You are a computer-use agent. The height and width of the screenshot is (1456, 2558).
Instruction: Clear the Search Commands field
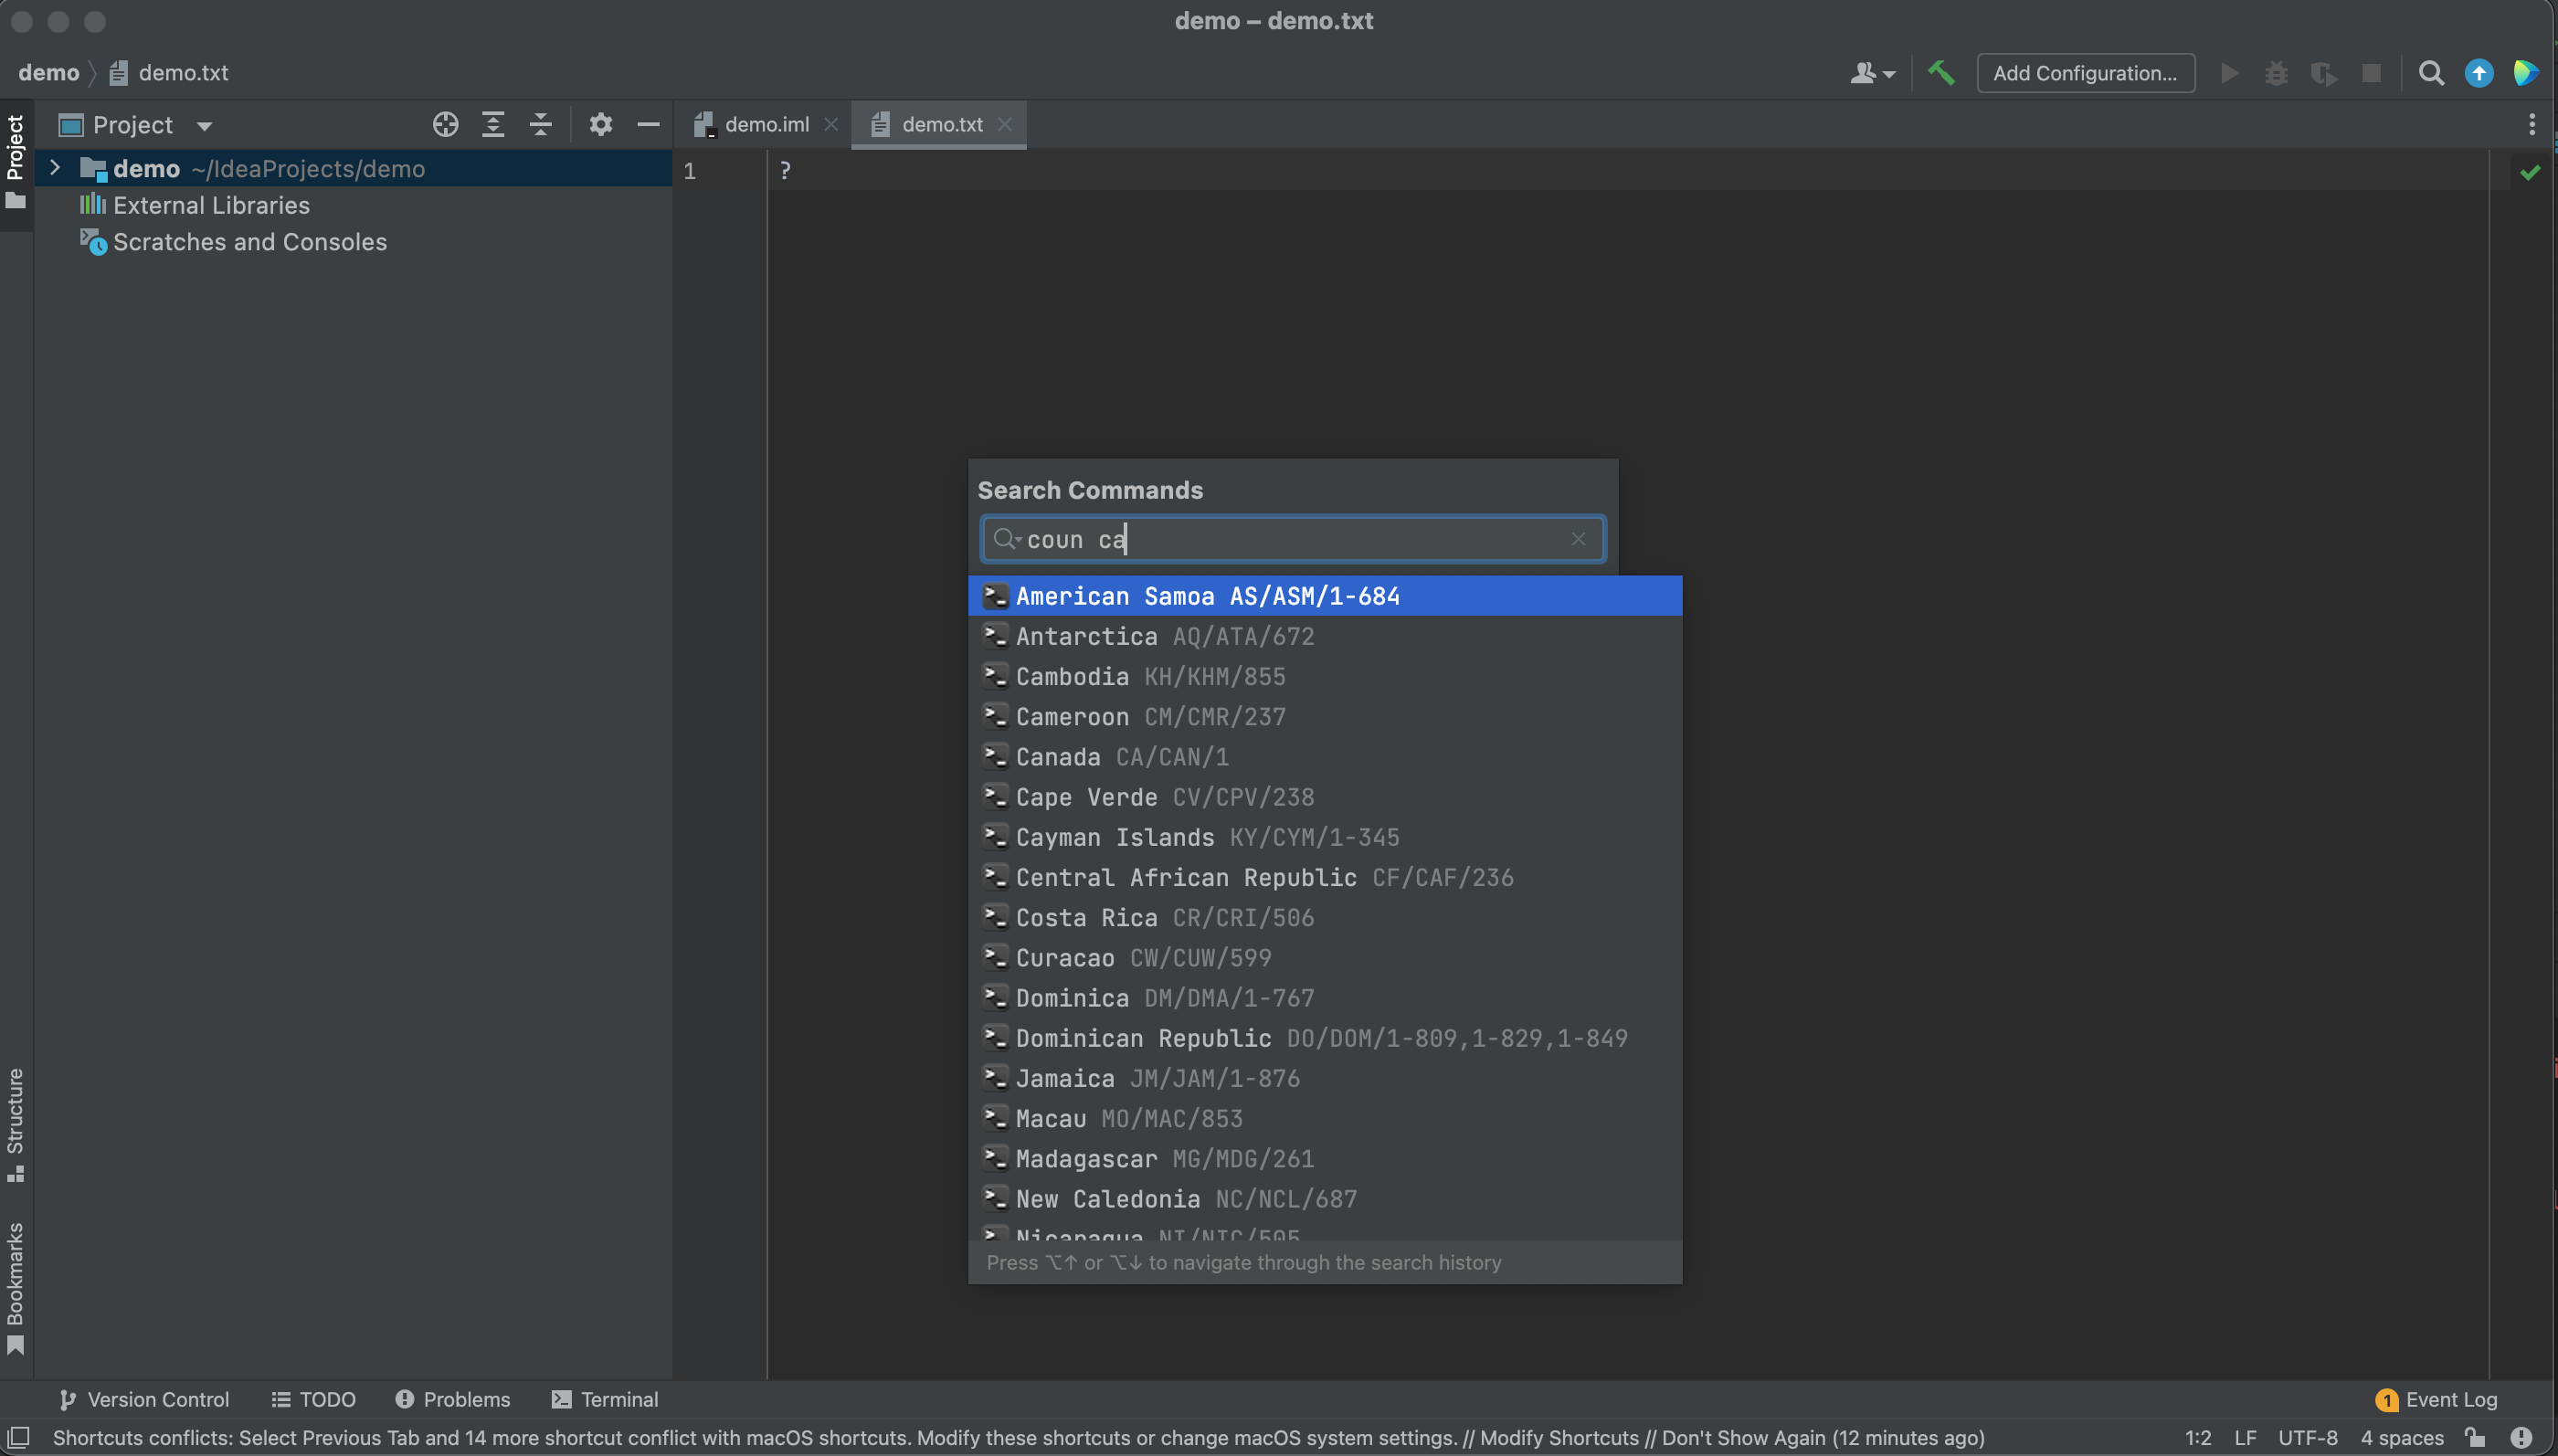[1578, 539]
